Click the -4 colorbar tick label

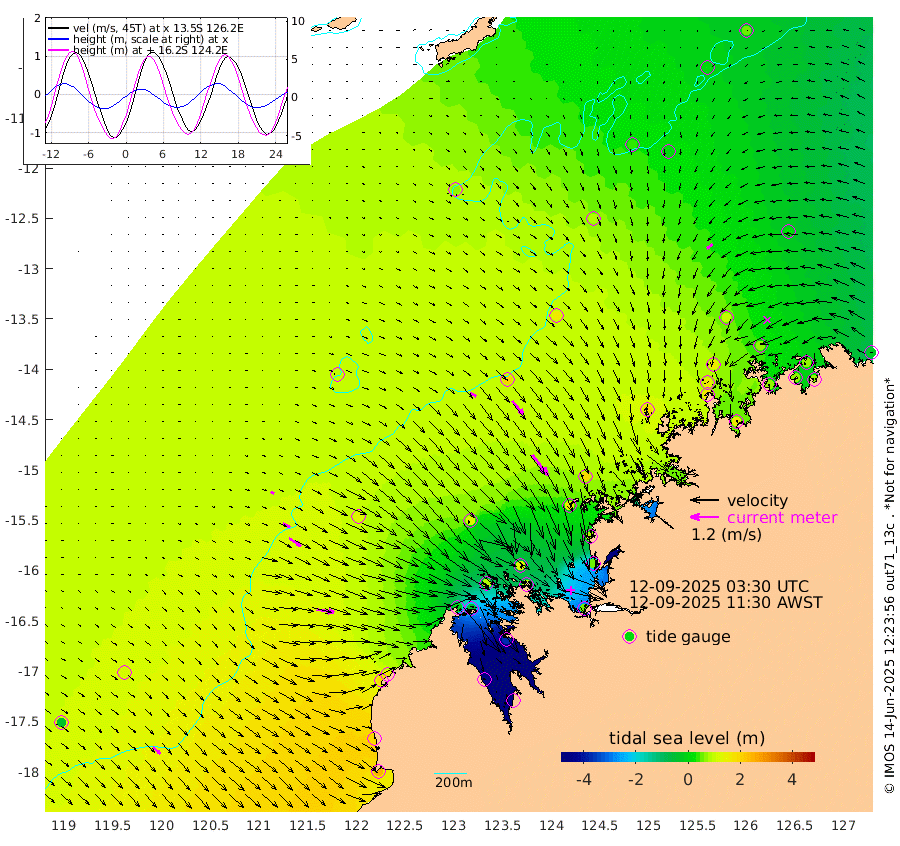(x=583, y=779)
